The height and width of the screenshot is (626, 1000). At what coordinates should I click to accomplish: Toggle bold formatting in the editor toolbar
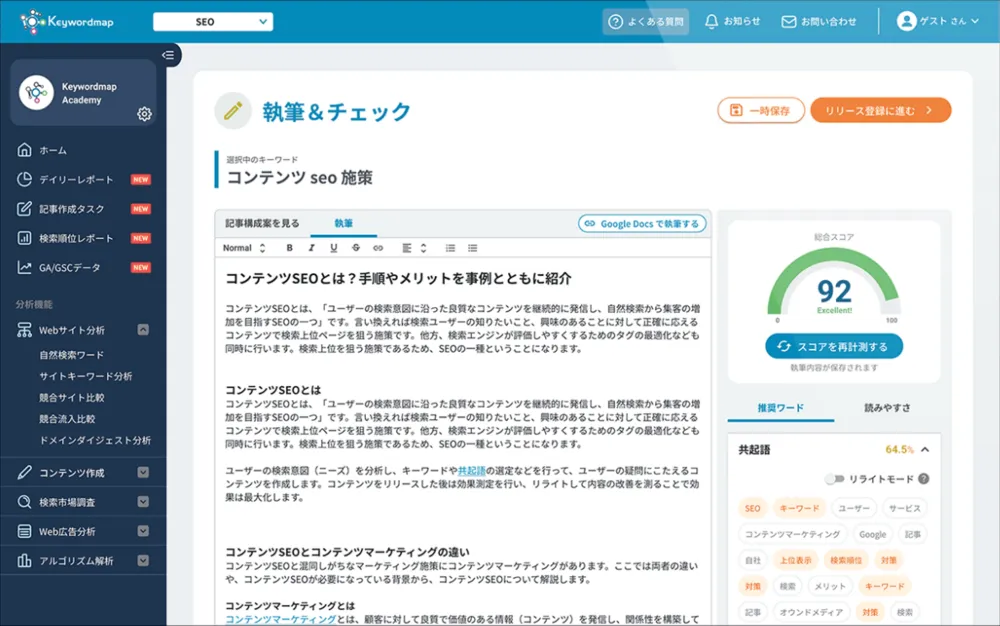tap(290, 248)
